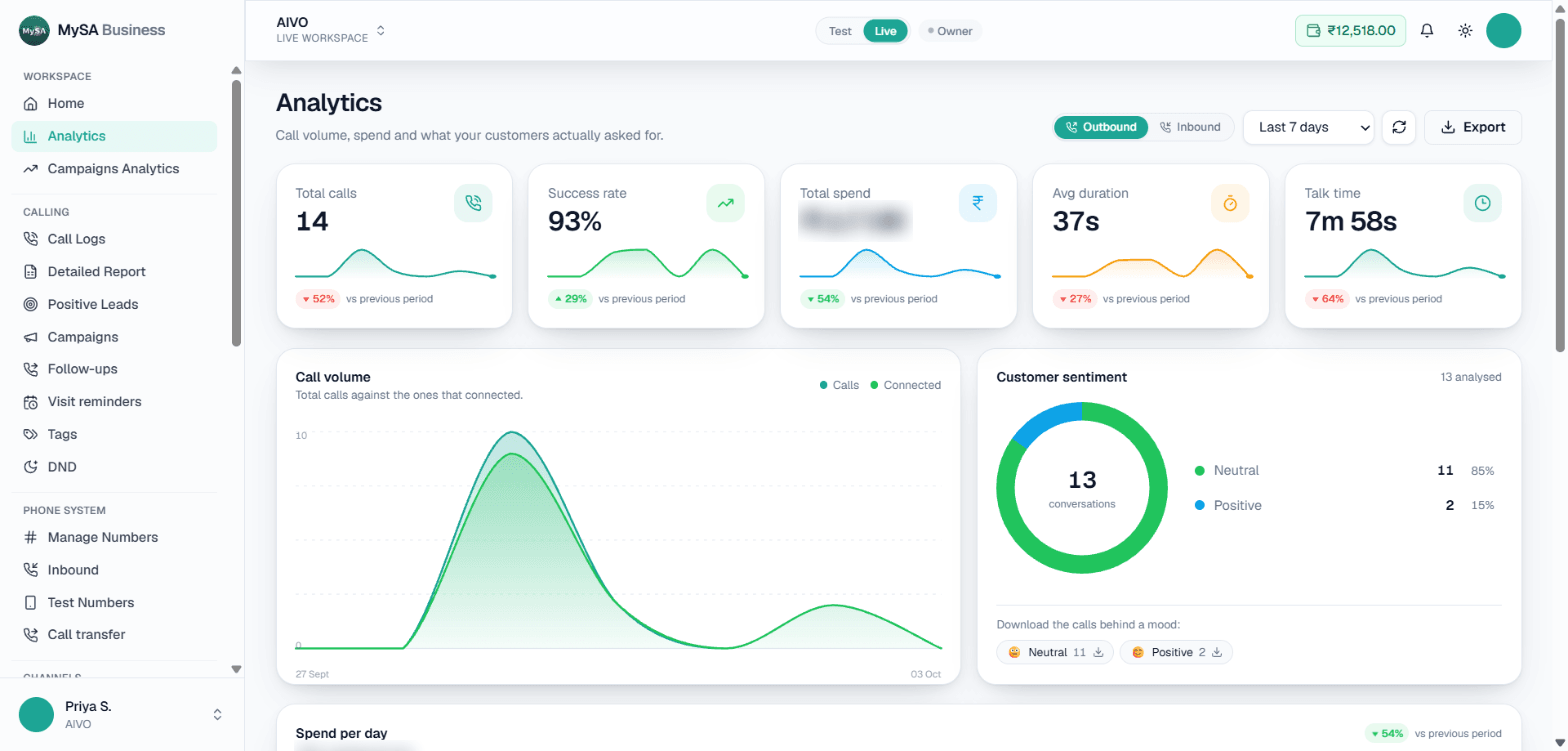Screen dimensions: 1568x751
Task: Click the Tags icon in sidebar
Action: 30,434
